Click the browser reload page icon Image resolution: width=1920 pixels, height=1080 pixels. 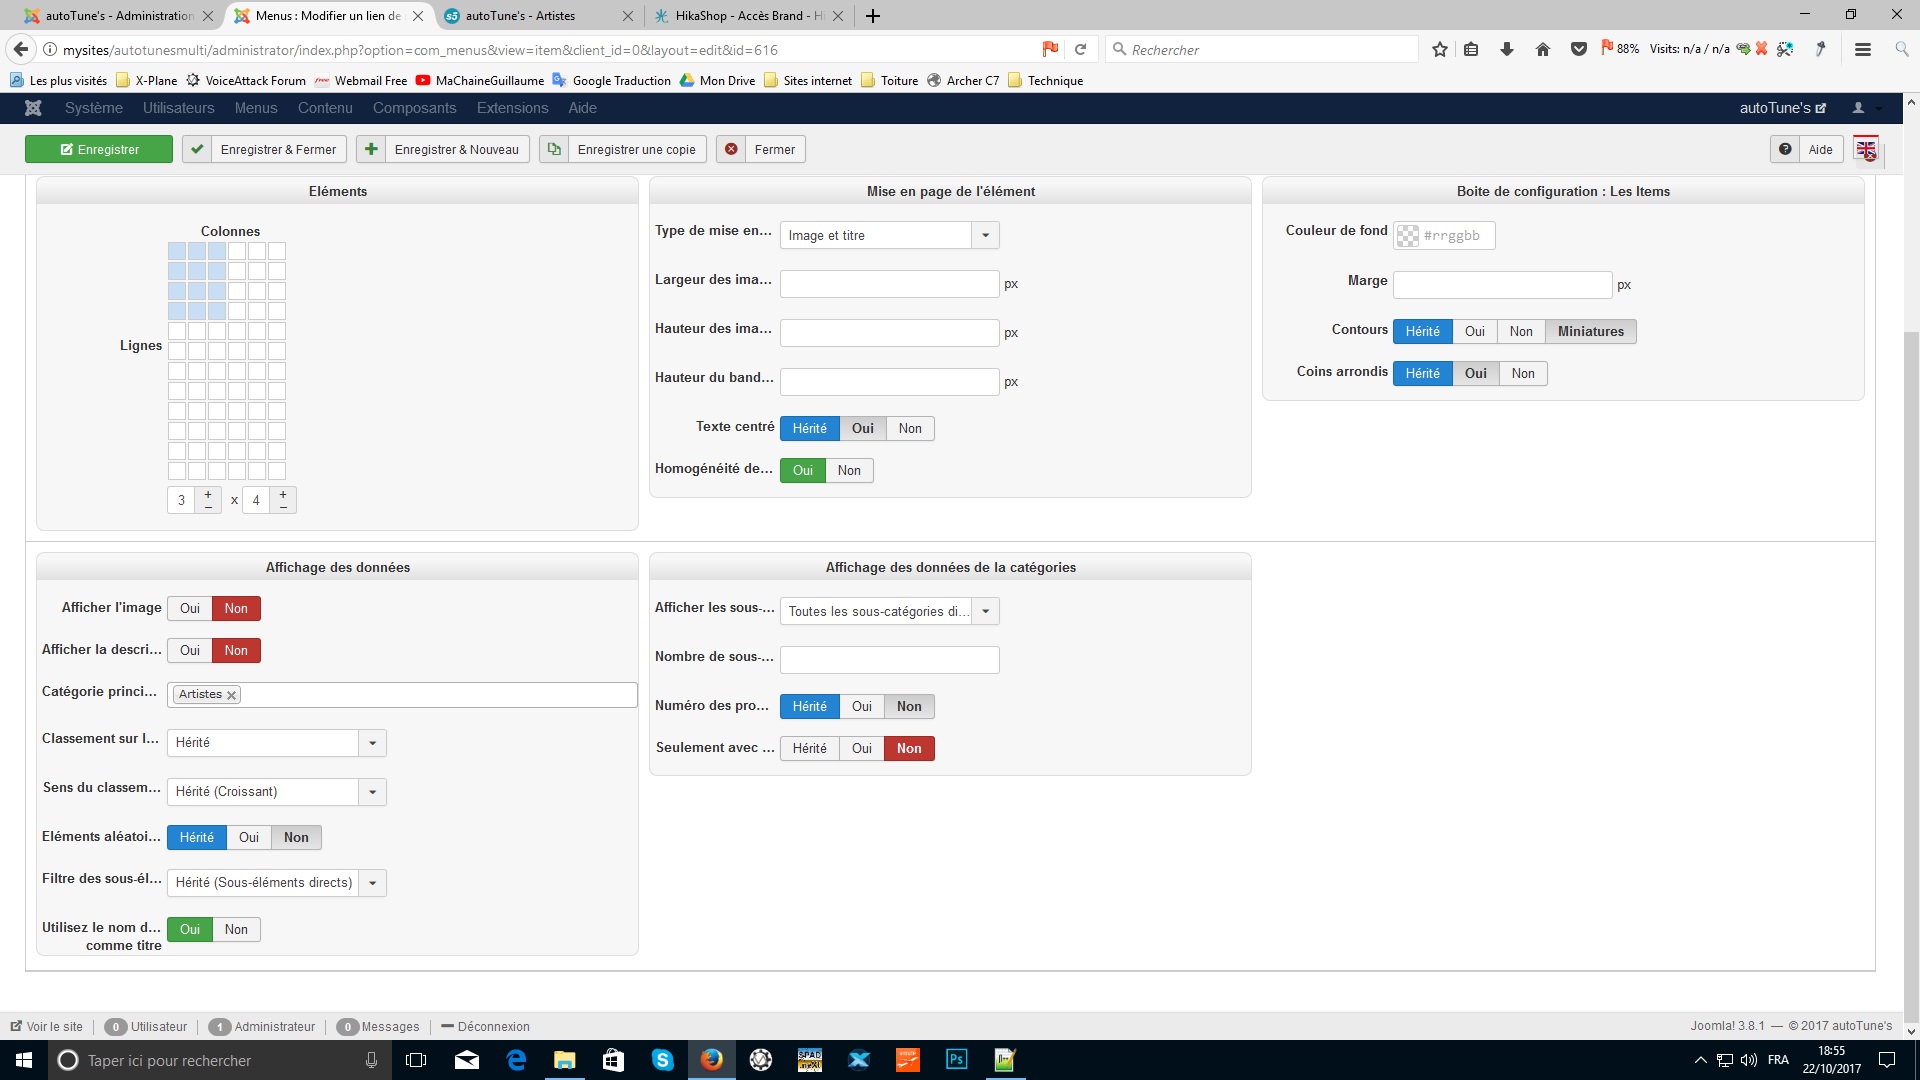(1080, 49)
